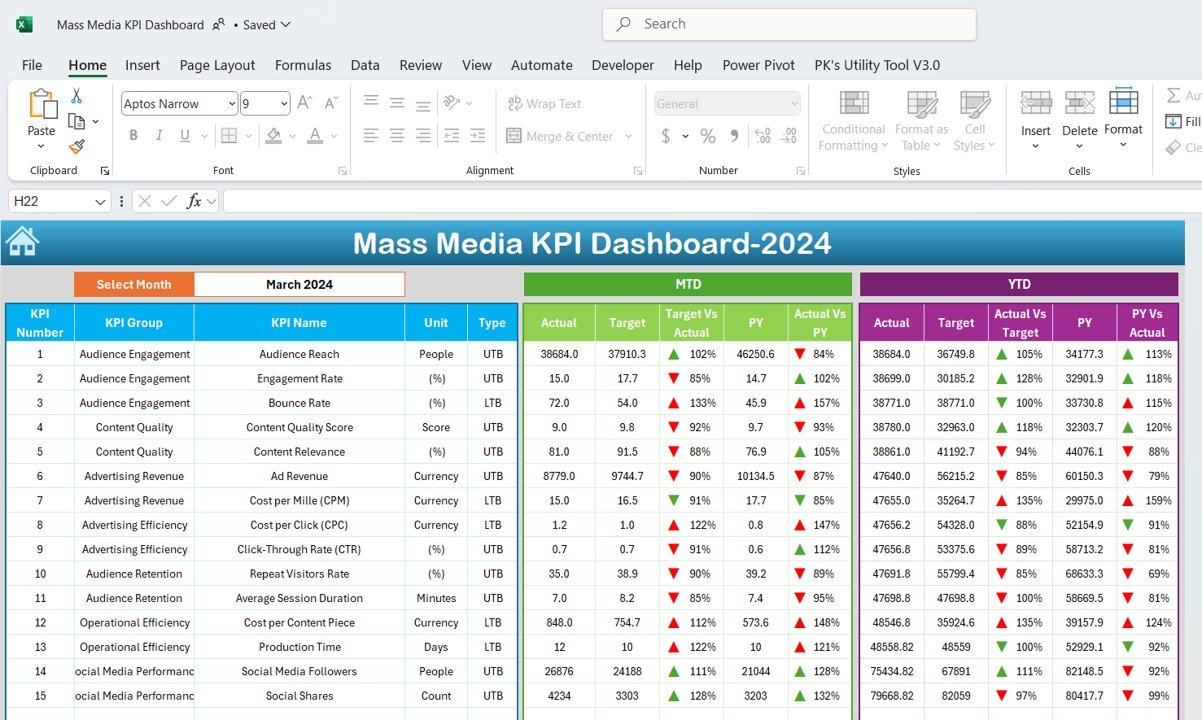Click the Fill button in the Editing group

coord(1183,122)
